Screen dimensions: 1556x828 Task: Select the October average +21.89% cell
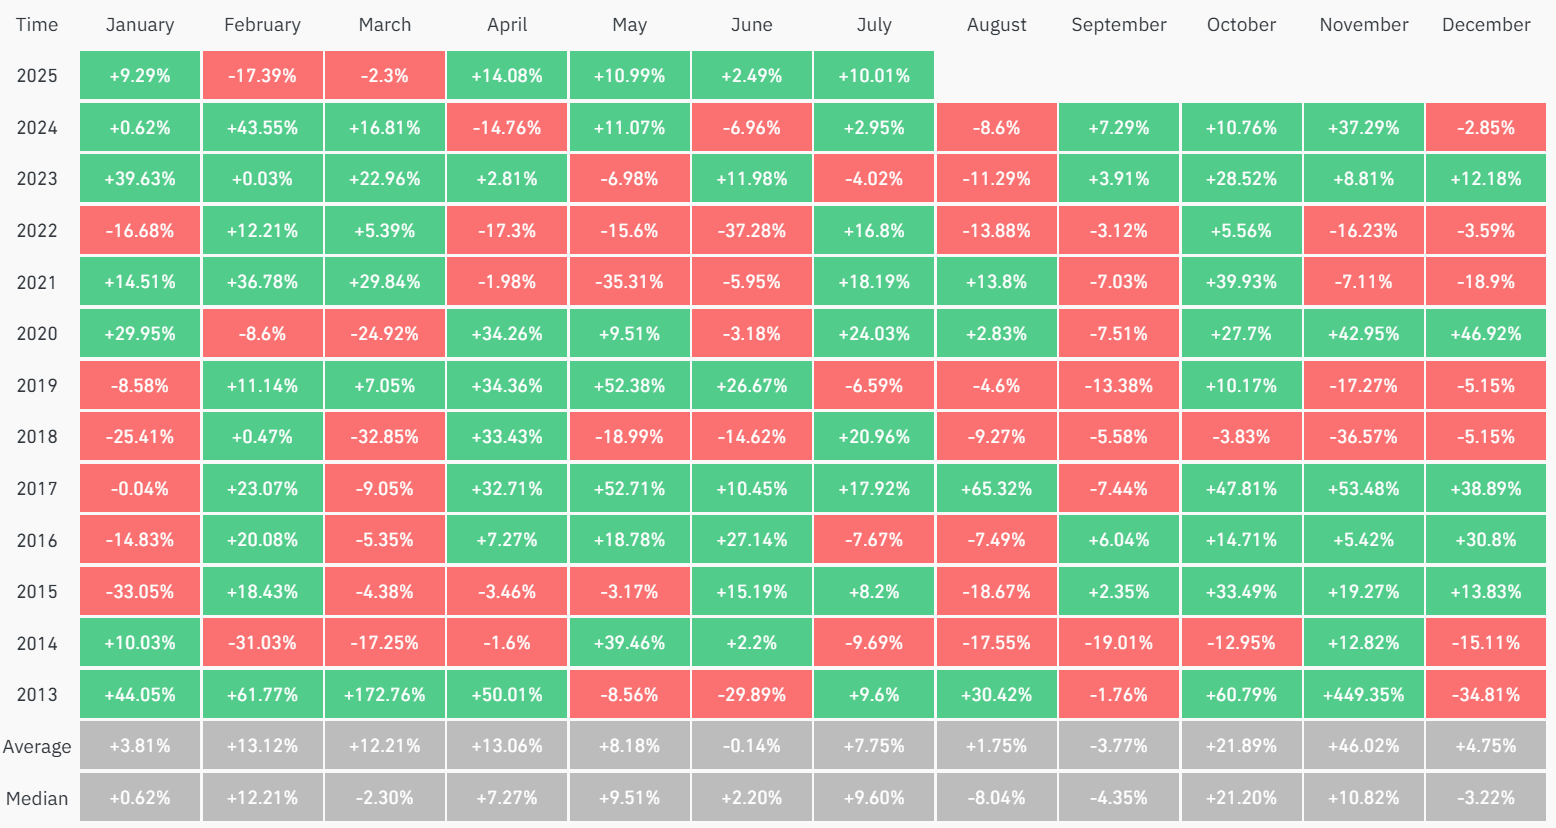pos(1241,747)
